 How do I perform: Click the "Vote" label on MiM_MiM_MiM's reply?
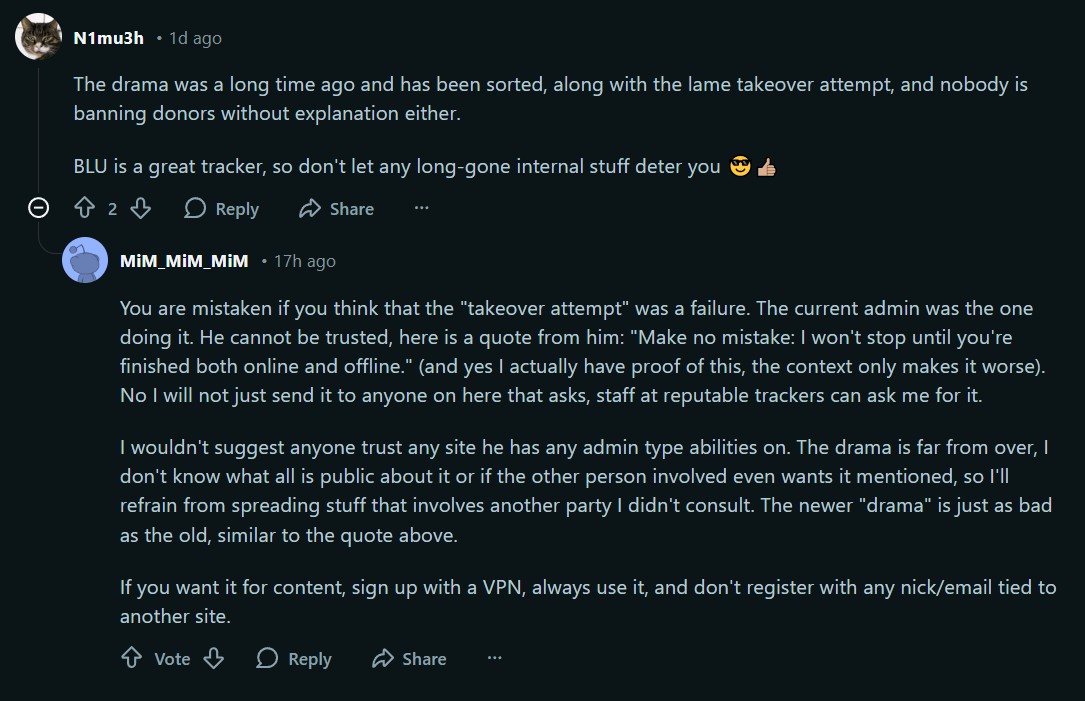(x=172, y=658)
